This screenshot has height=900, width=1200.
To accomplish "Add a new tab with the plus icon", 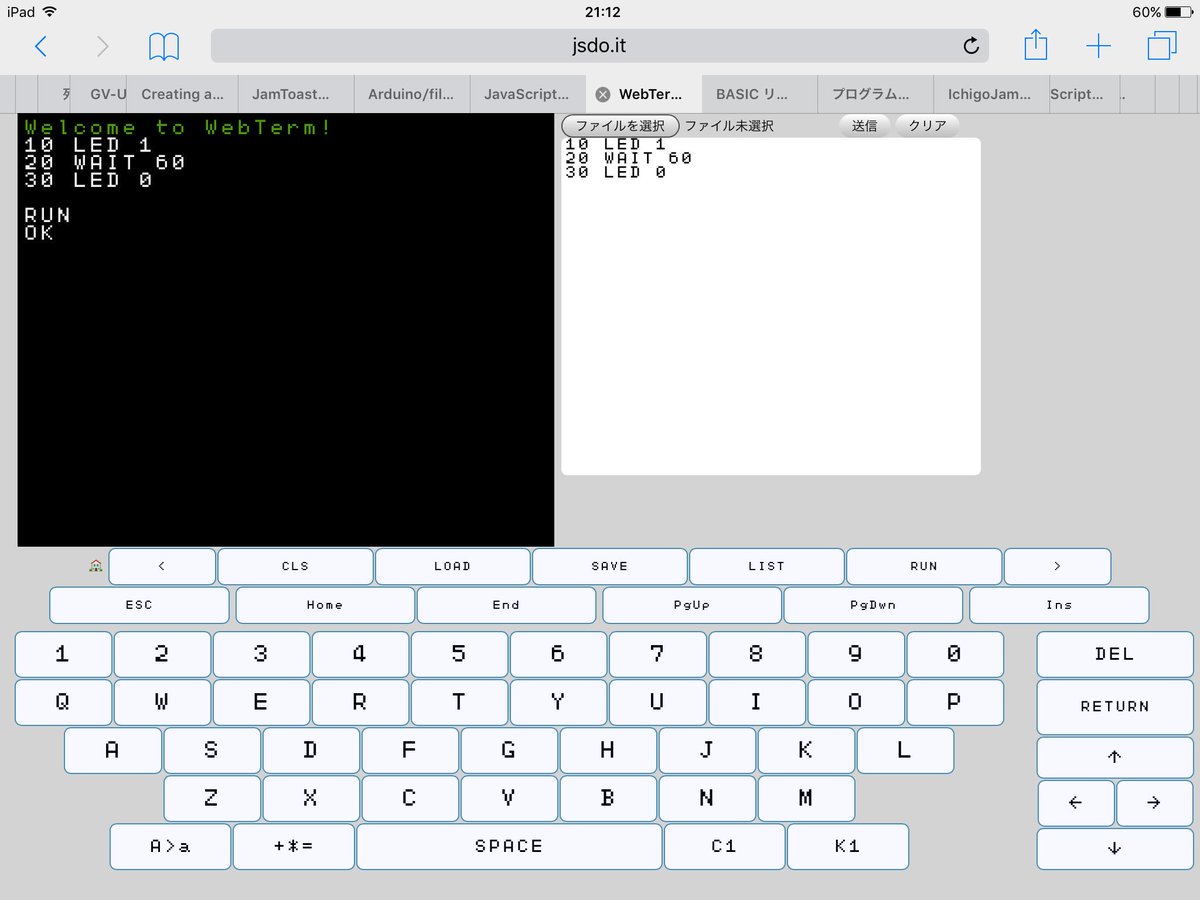I will click(1098, 46).
